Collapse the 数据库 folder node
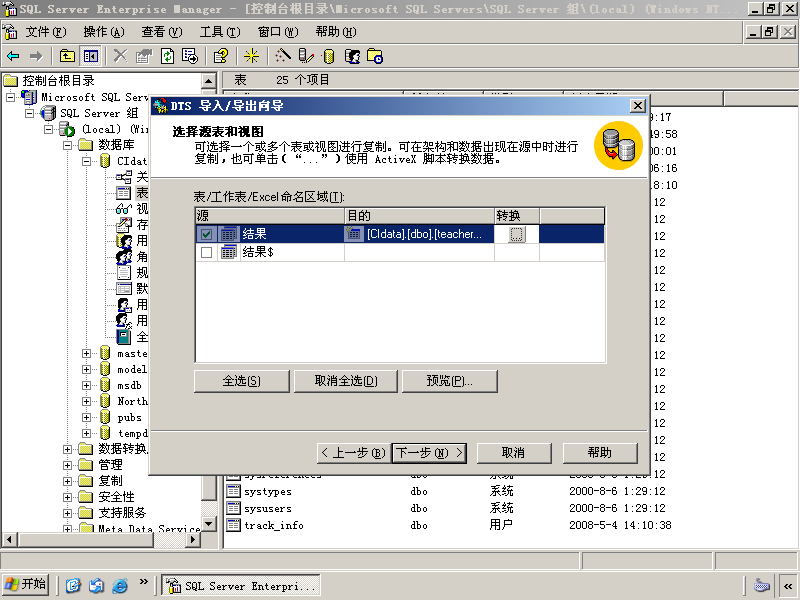Screen dimensions: 800x600 click(x=67, y=145)
